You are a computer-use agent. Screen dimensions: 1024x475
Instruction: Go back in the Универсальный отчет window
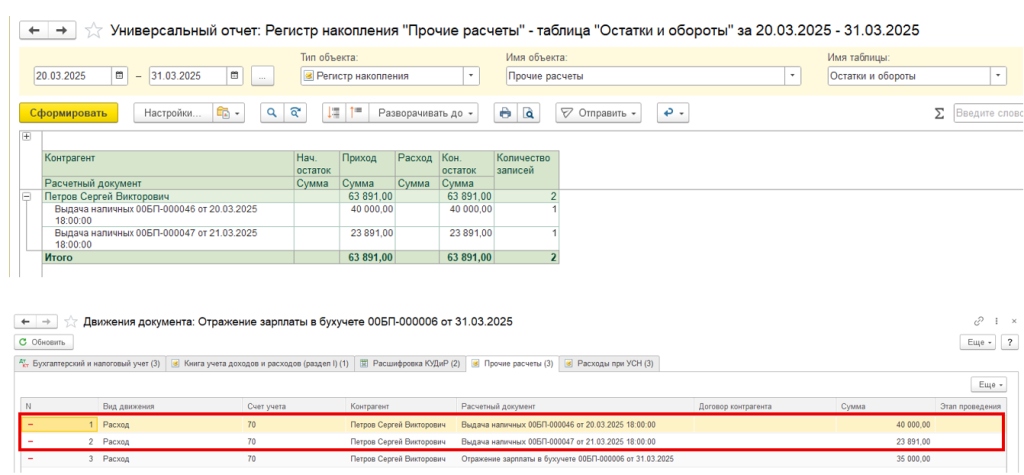(x=35, y=30)
